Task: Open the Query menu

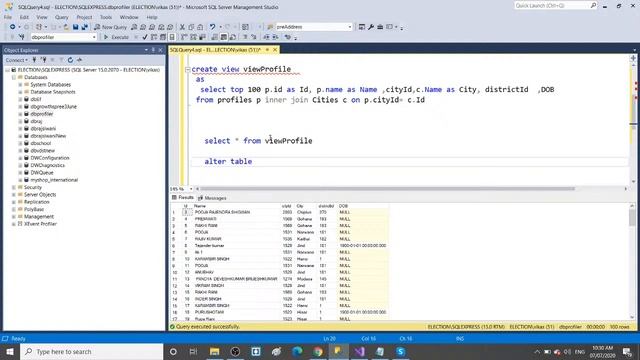Action: pyautogui.click(x=62, y=17)
